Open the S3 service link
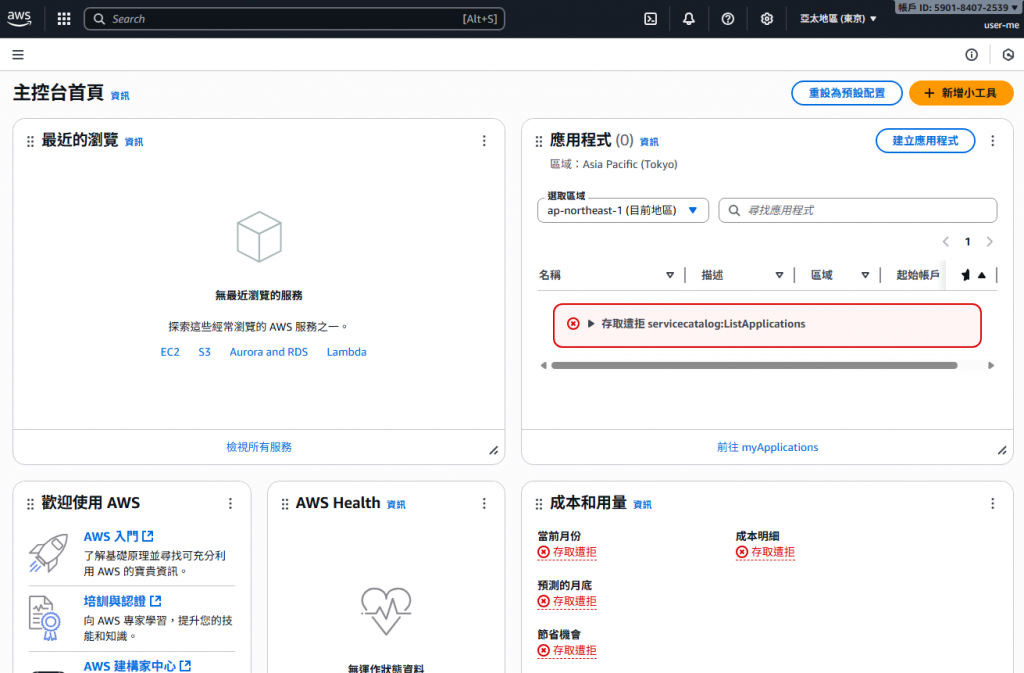This screenshot has width=1024, height=673. pos(204,352)
